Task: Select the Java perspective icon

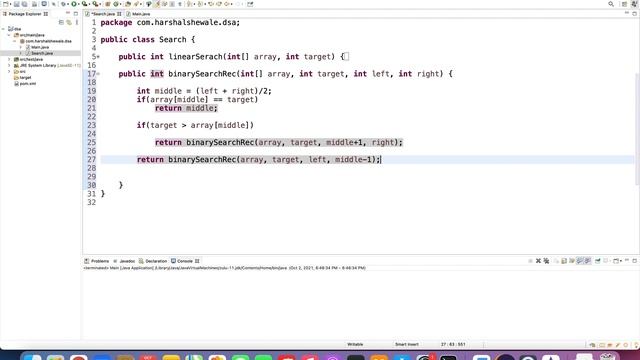Action: coord(635,4)
